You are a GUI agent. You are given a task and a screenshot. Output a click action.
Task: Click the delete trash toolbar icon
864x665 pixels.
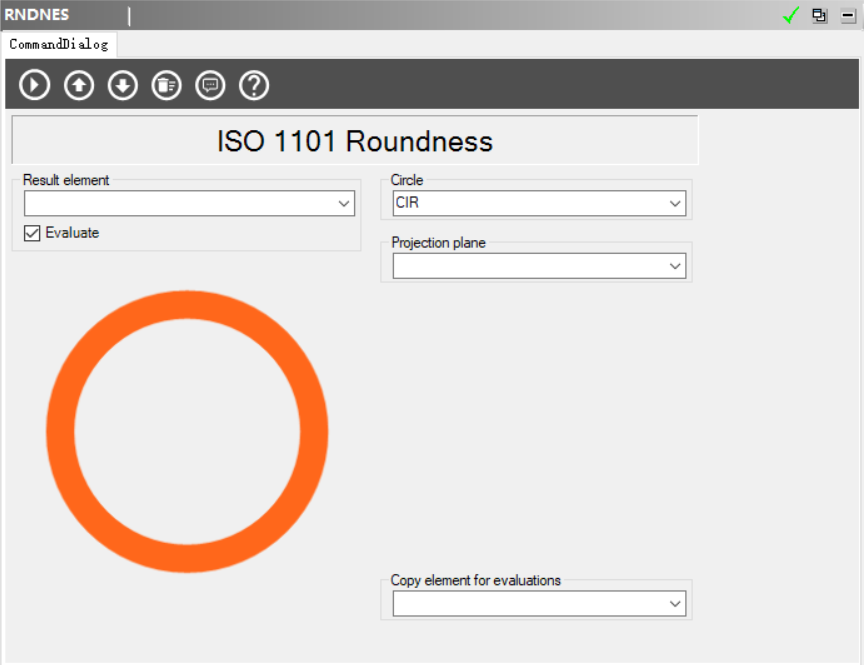pyautogui.click(x=166, y=86)
